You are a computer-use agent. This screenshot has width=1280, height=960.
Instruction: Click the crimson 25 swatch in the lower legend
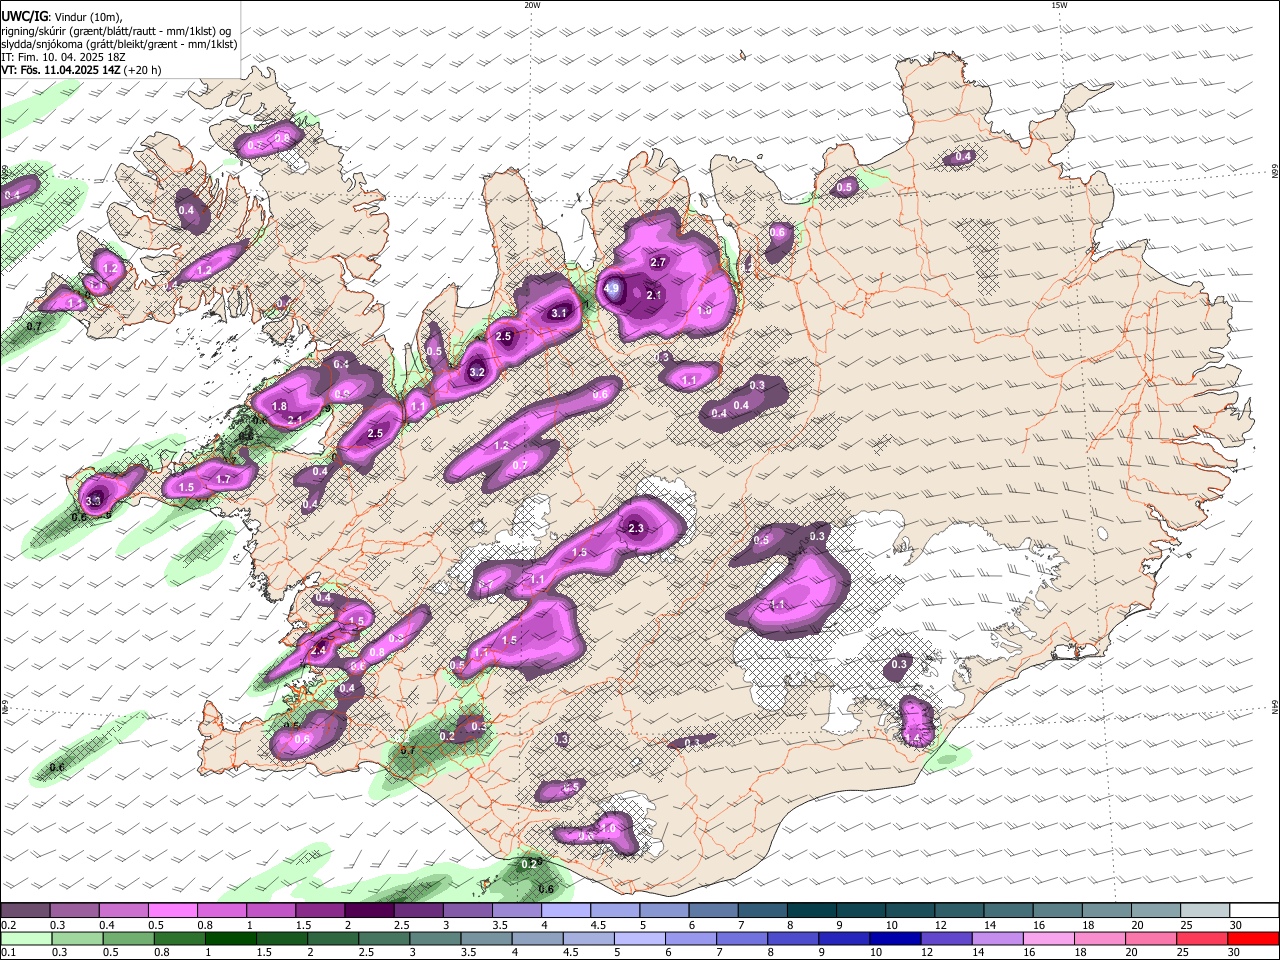coord(1201,939)
